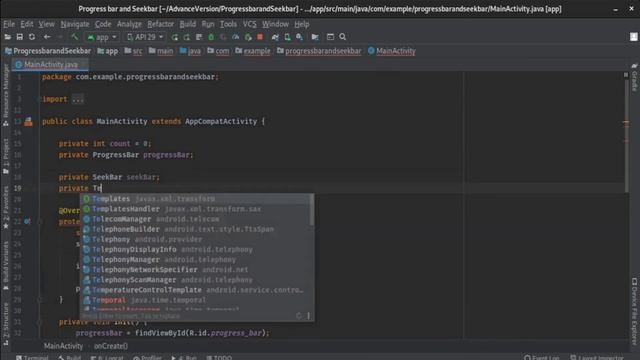The height and width of the screenshot is (360, 640).
Task: Open the Tools menu
Action: [x=228, y=24]
